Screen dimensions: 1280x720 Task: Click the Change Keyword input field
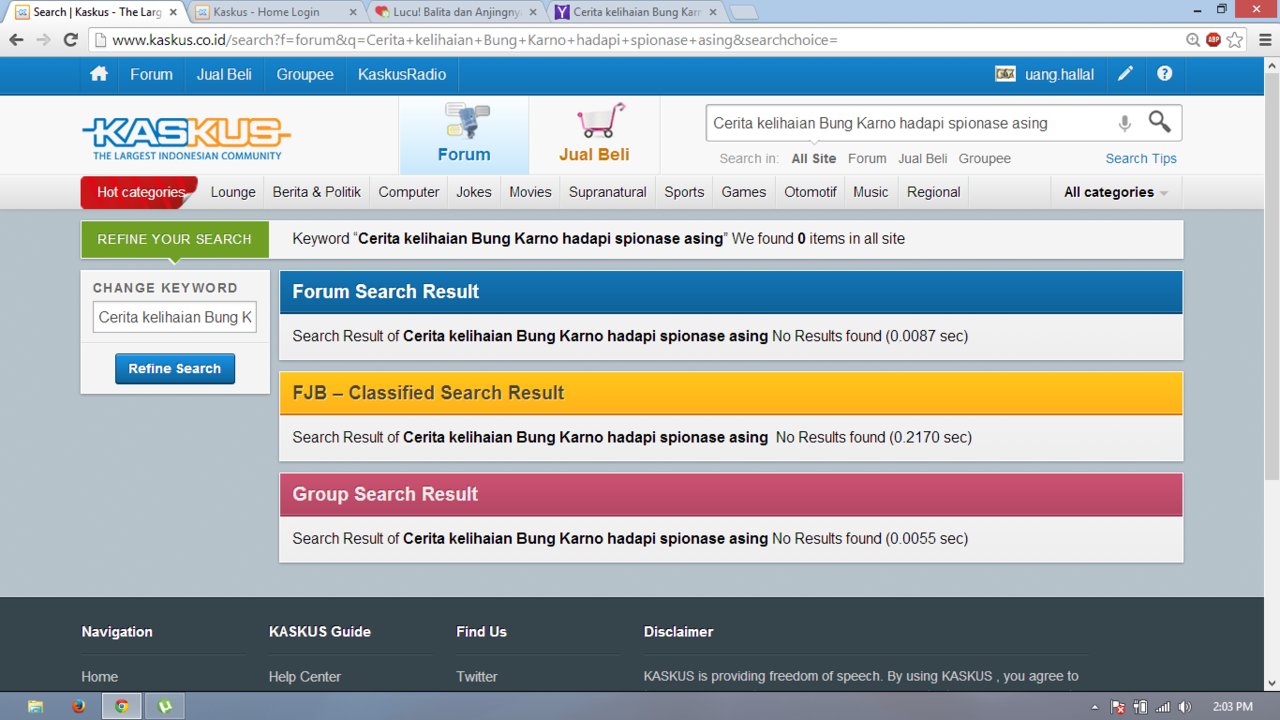pyautogui.click(x=175, y=317)
